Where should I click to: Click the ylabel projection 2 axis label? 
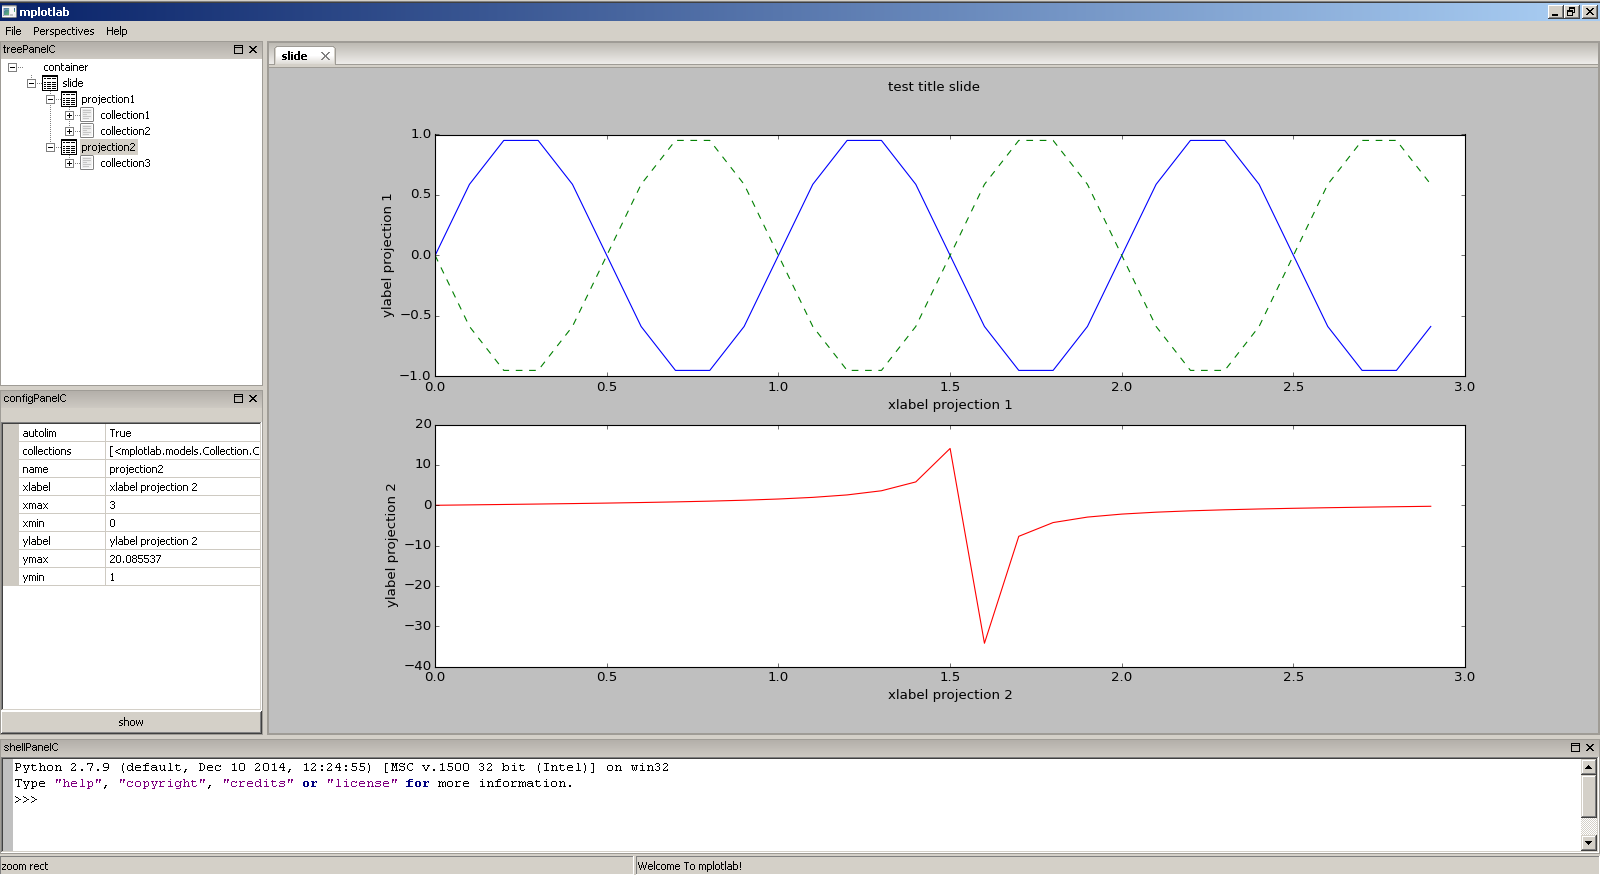tap(391, 546)
